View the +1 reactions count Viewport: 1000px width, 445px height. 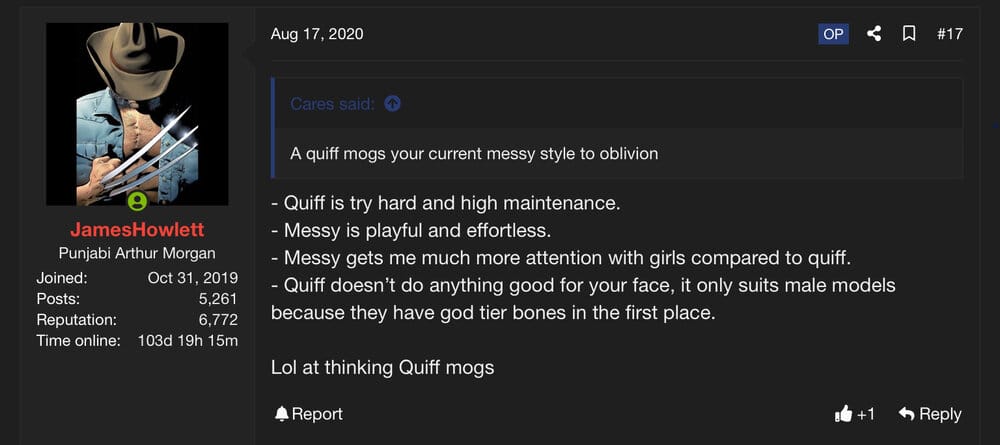click(865, 414)
